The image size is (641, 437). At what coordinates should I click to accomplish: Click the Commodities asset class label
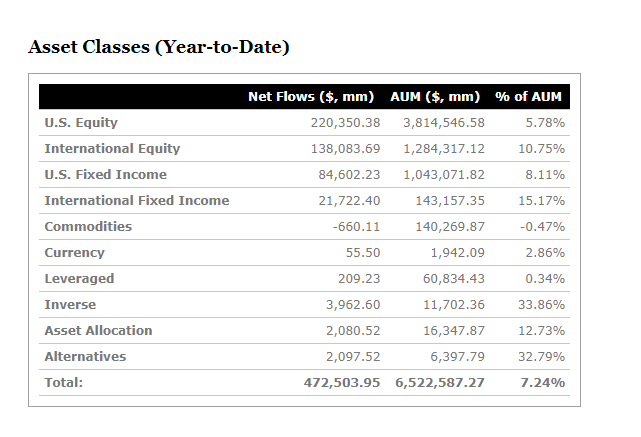pyautogui.click(x=88, y=226)
